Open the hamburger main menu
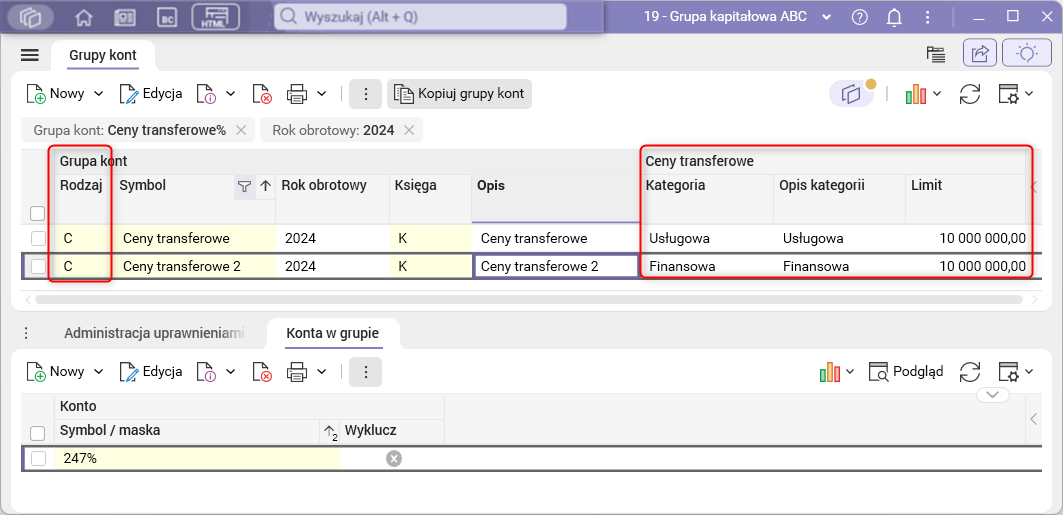Image resolution: width=1063 pixels, height=515 pixels. 30,55
